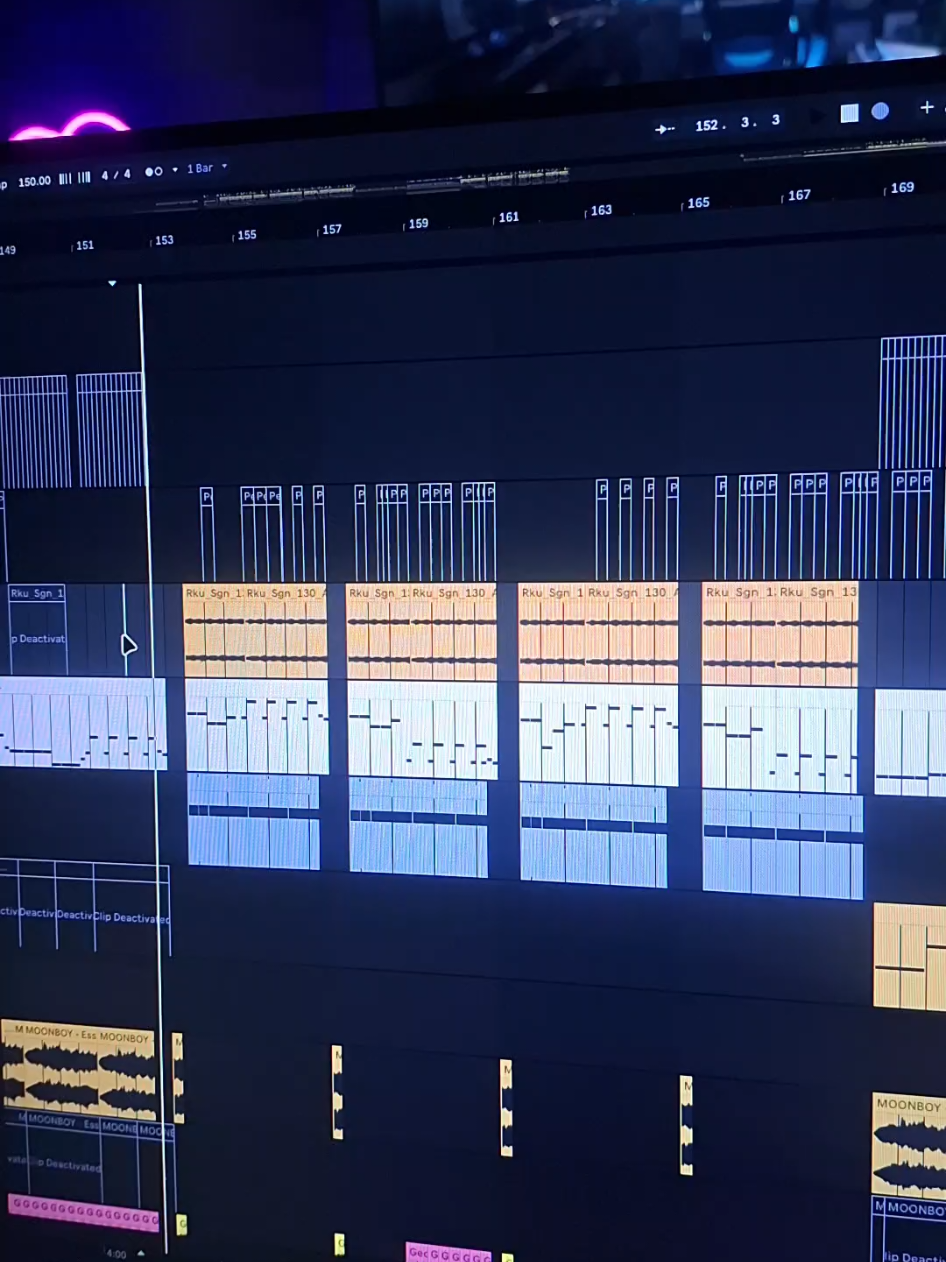946x1262 pixels.
Task: Toggle the metronome two-circle icon
Action: click(x=153, y=172)
